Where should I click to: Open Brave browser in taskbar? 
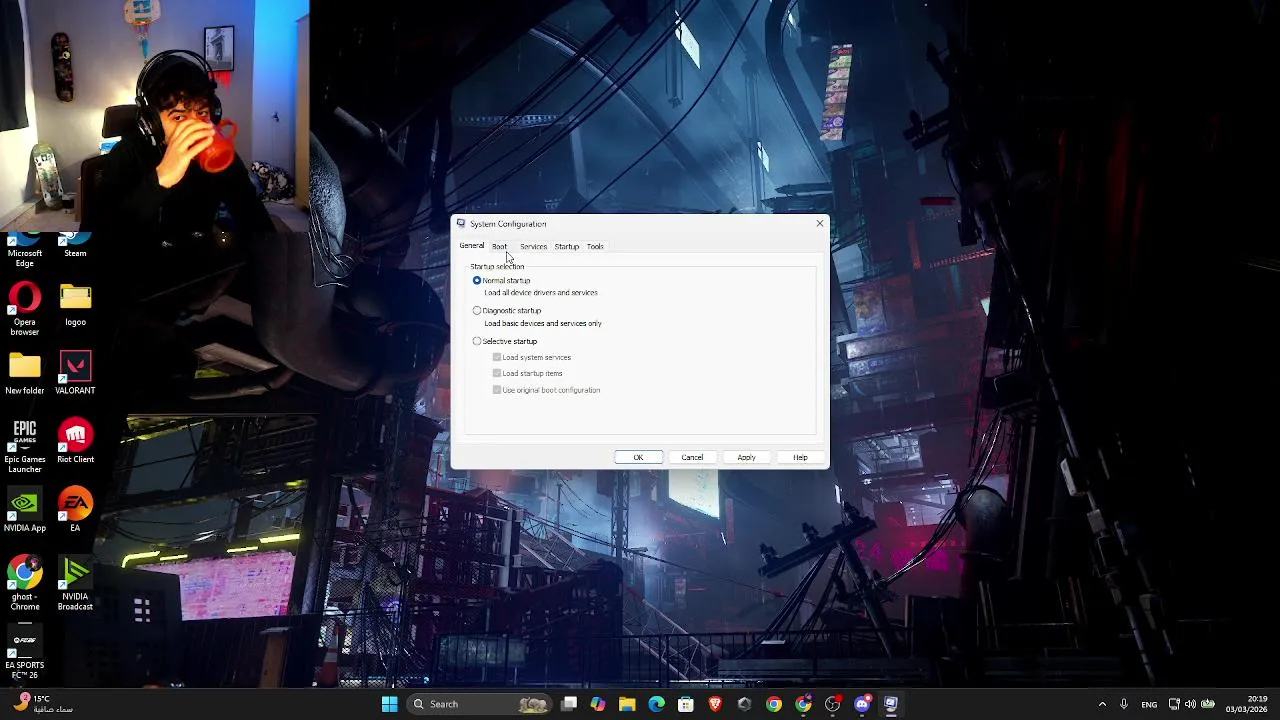715,704
